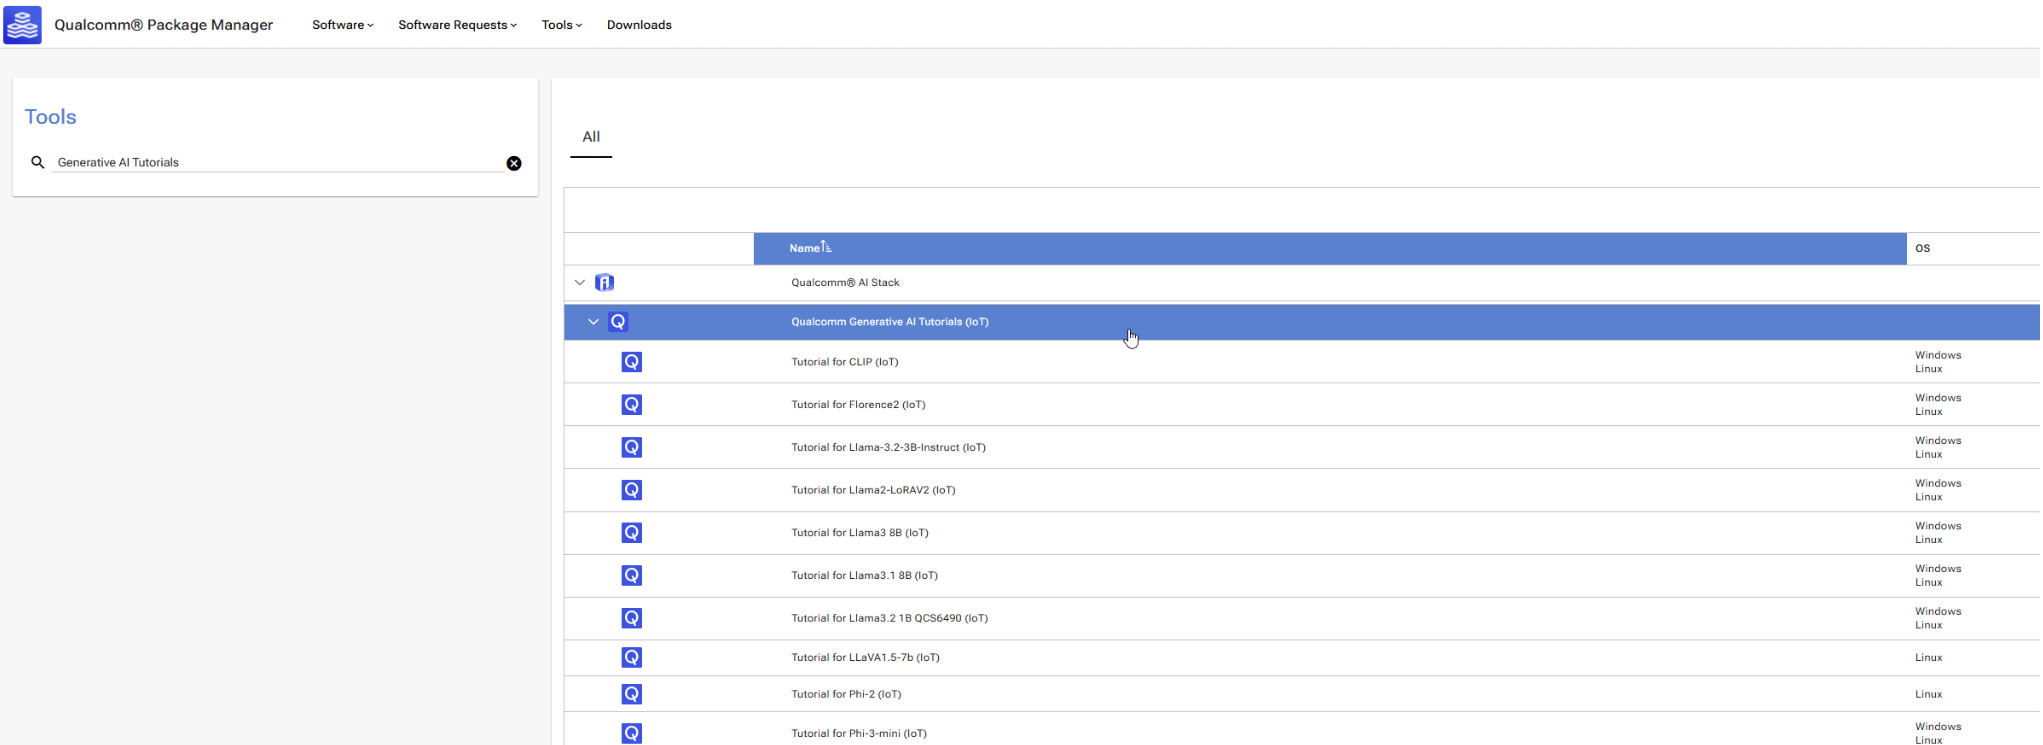Click the Qualcomm Package Manager logo icon
2043x745 pixels.
[22, 24]
